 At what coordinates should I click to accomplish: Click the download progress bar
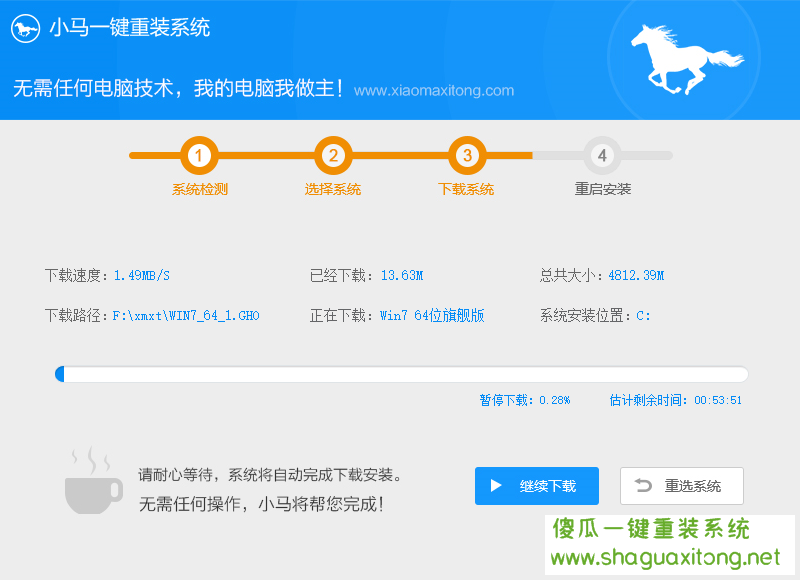pos(402,374)
